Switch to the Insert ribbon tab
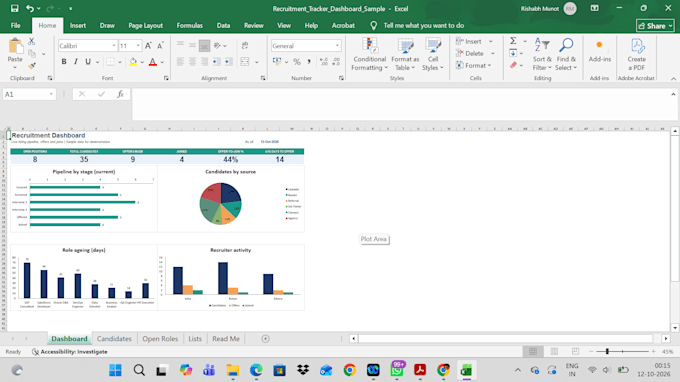Screen dimensions: 680x382 (x=78, y=26)
